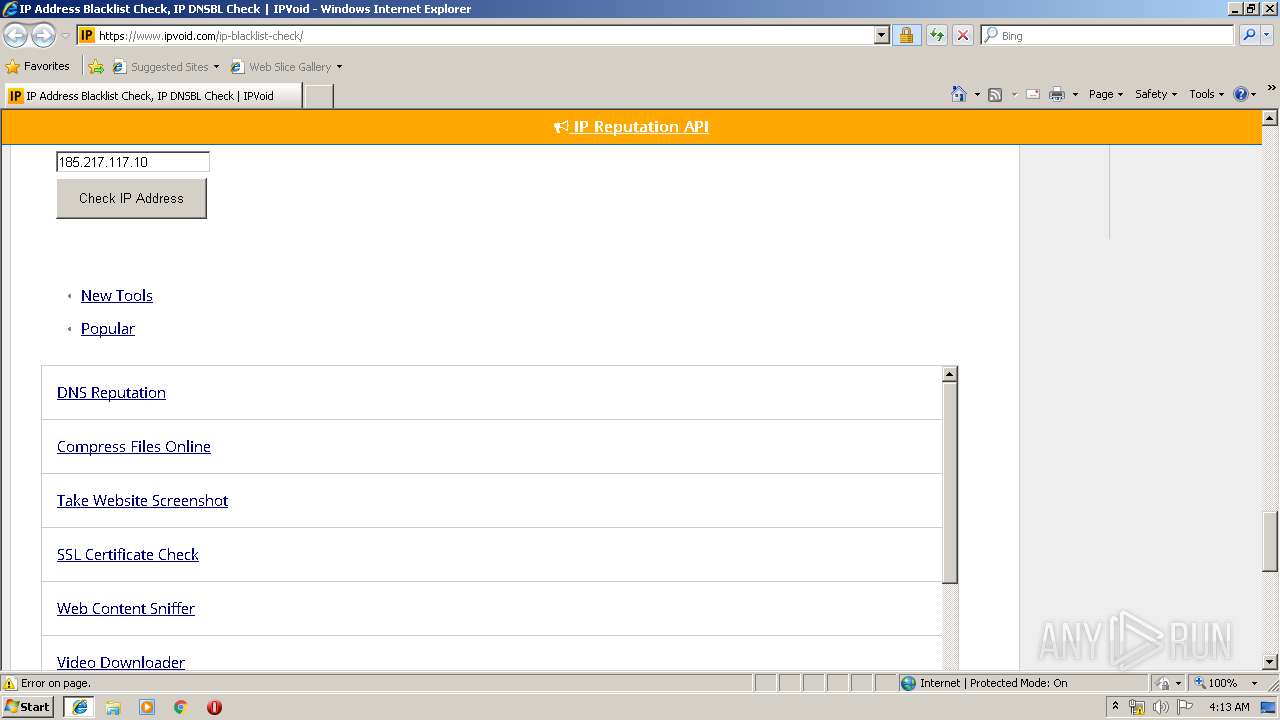Screen dimensions: 1280x720
Task: Click Add to Favorites Bar icon
Action: pyautogui.click(x=96, y=67)
